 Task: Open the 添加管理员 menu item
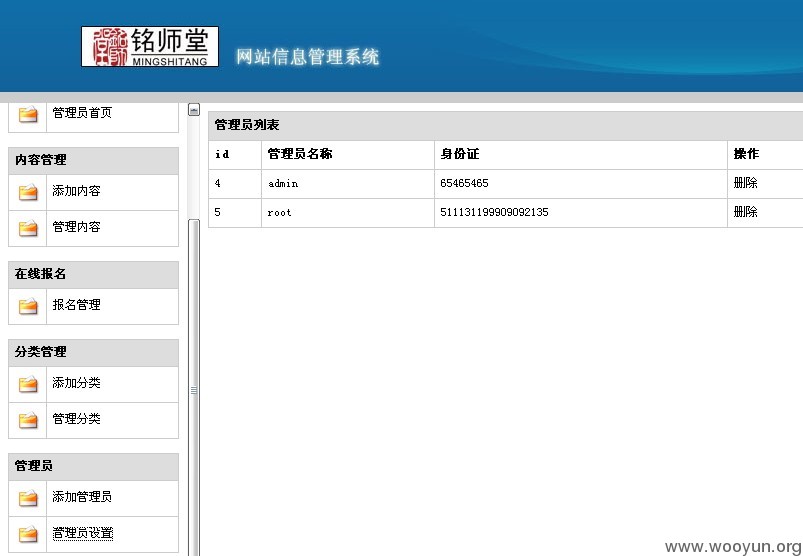click(82, 497)
